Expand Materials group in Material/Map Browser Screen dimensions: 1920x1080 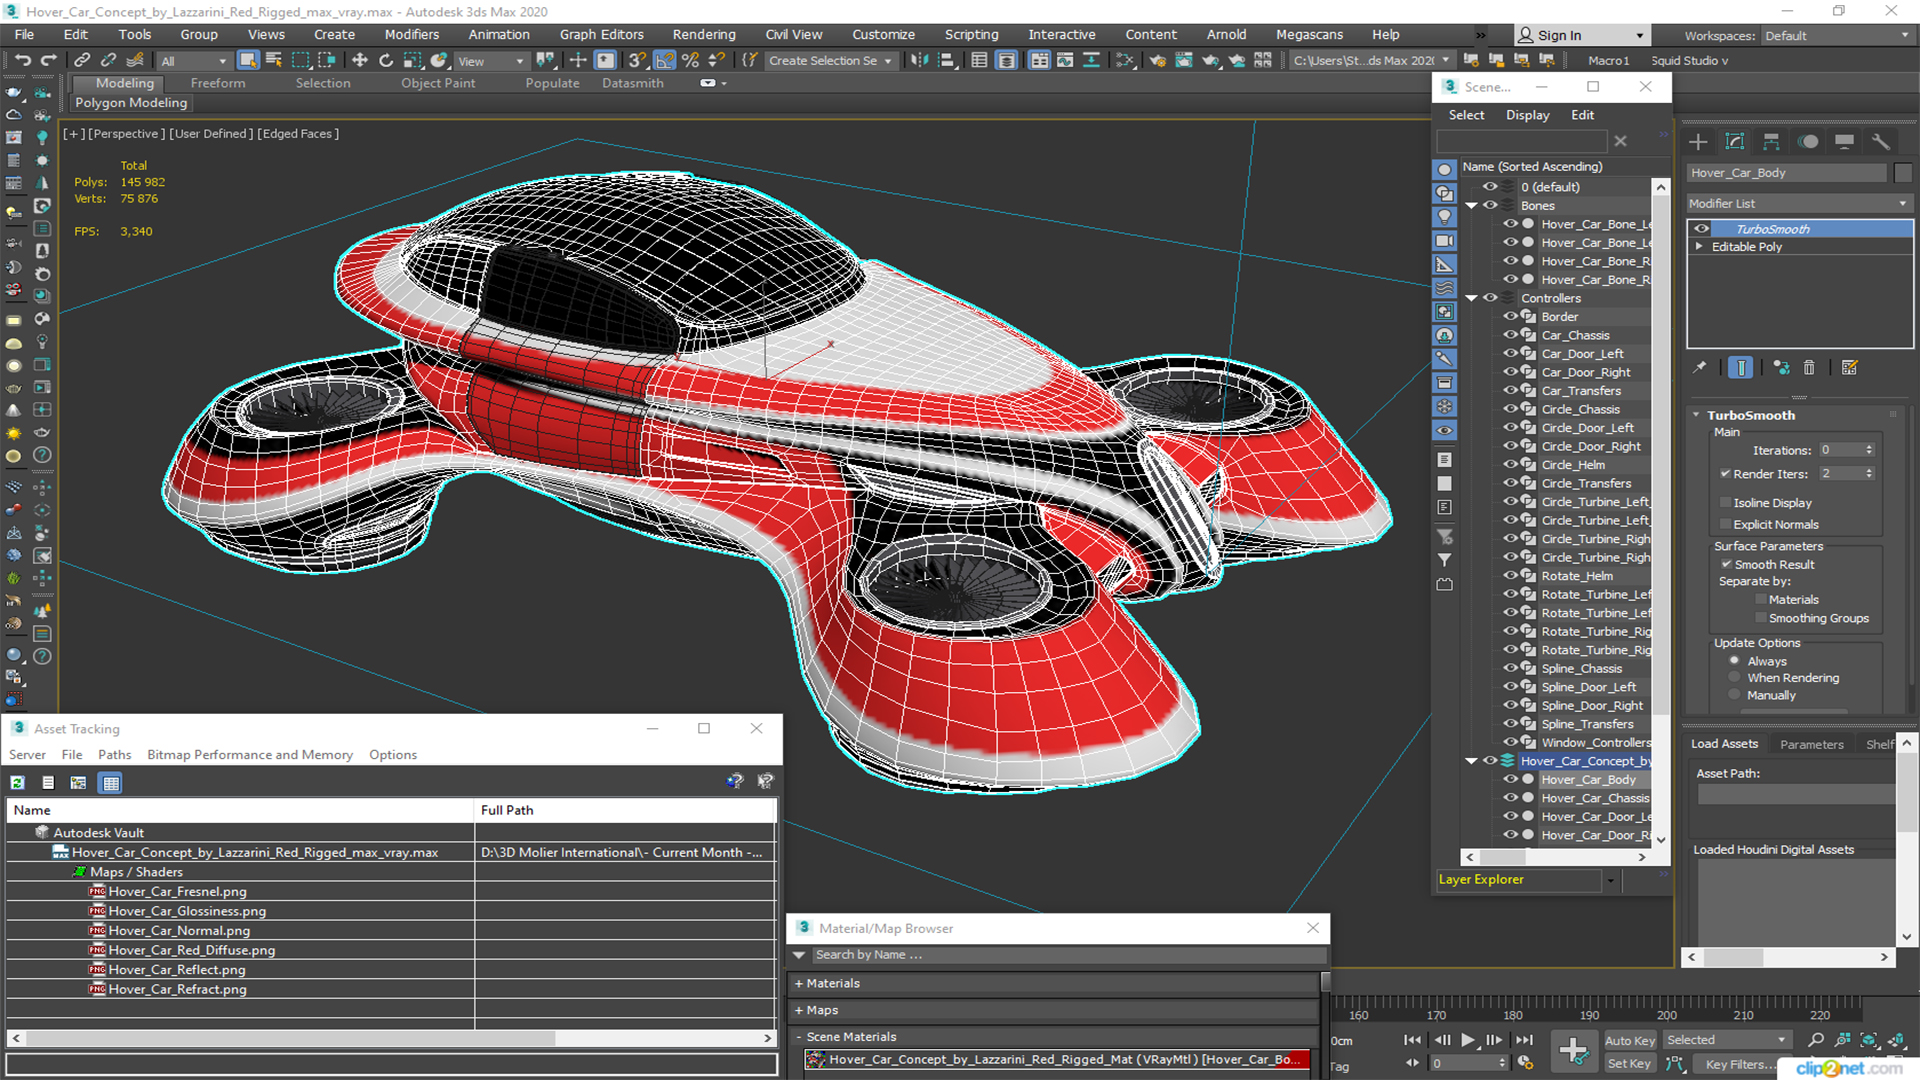pyautogui.click(x=800, y=984)
